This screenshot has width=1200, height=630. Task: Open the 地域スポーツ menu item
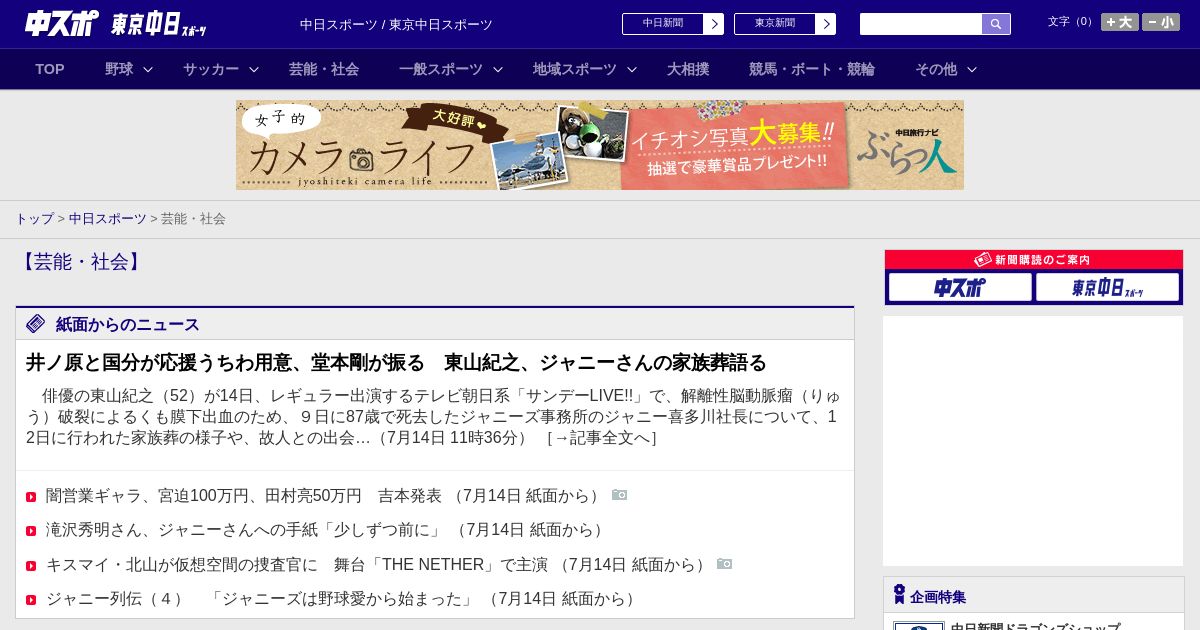coord(575,69)
